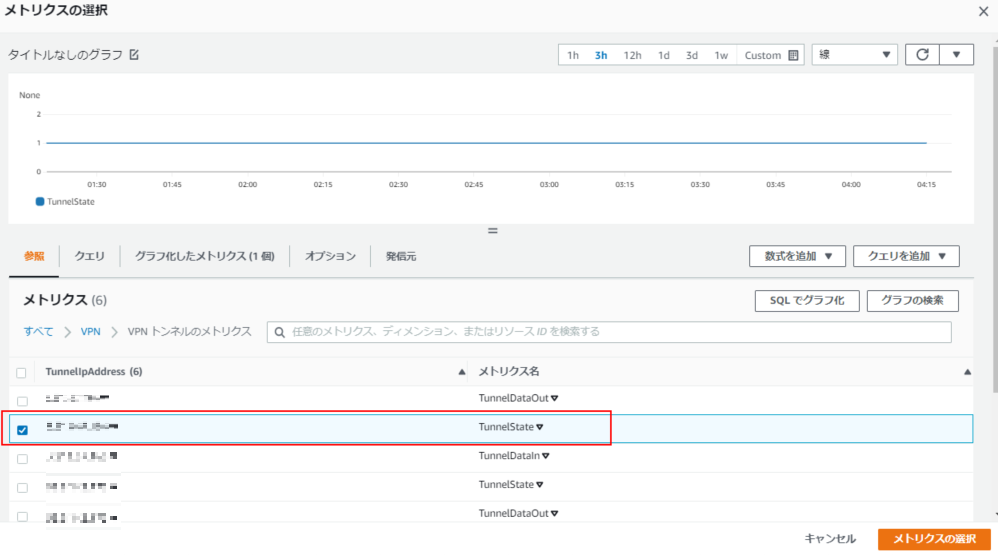The height and width of the screenshot is (555, 998).
Task: Open the refresh options dropdown arrow
Action: pyautogui.click(x=956, y=55)
